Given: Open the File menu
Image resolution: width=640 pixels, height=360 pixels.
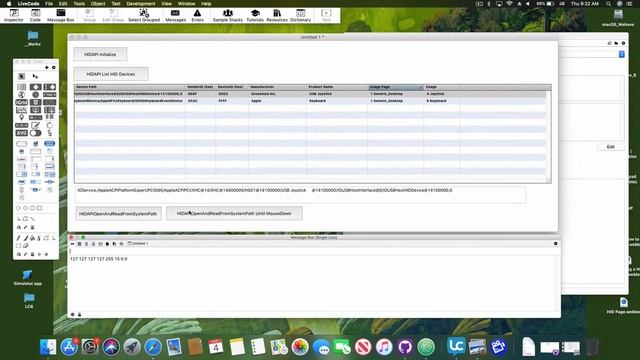Looking at the screenshot, I should 49,4.
